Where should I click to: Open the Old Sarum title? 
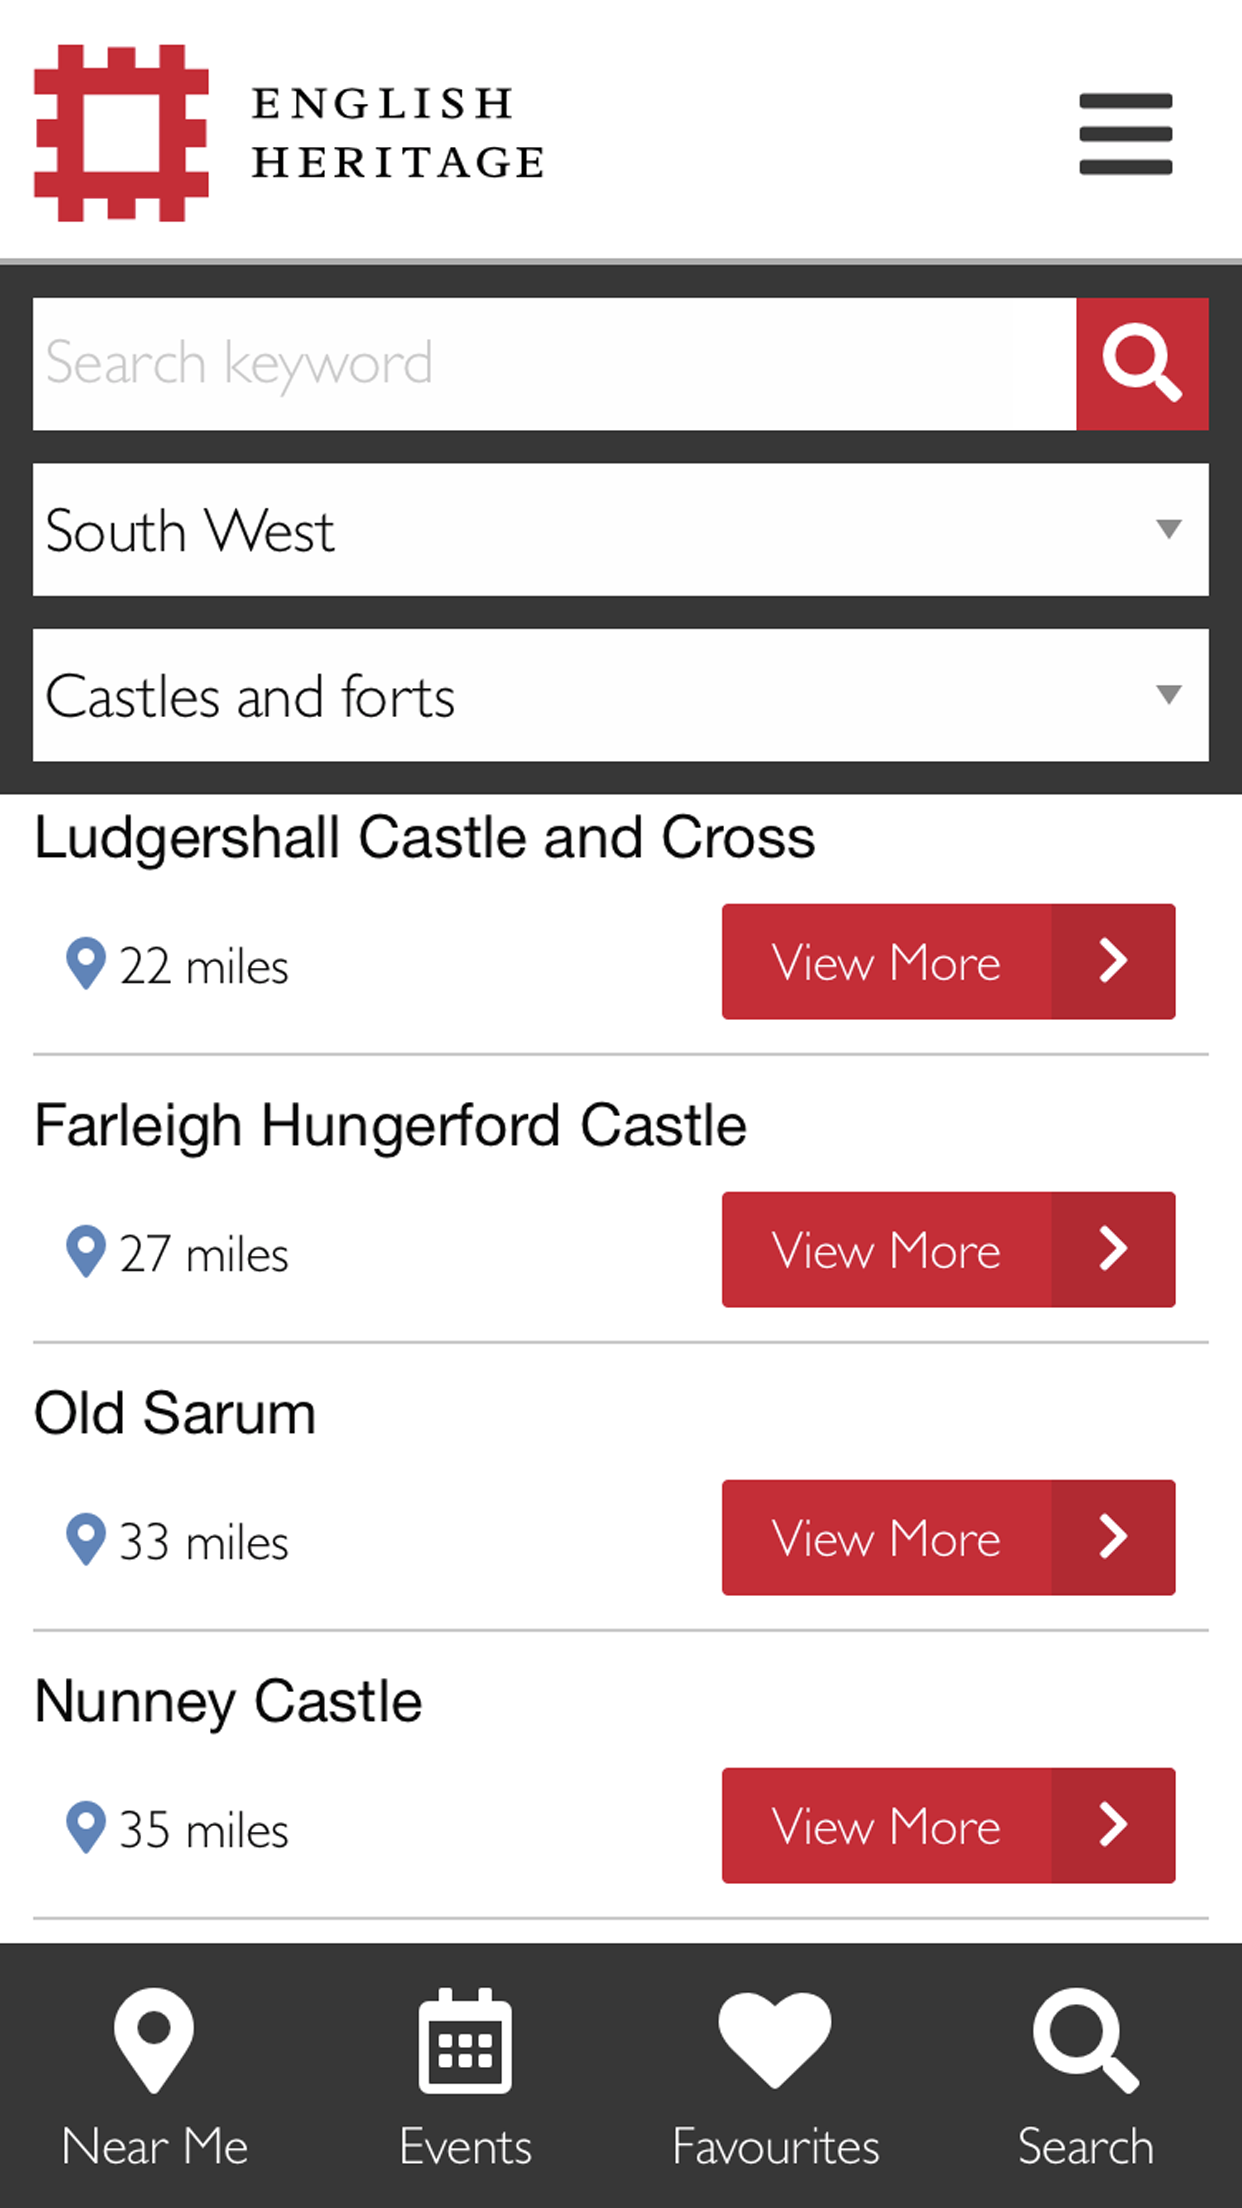[175, 1414]
